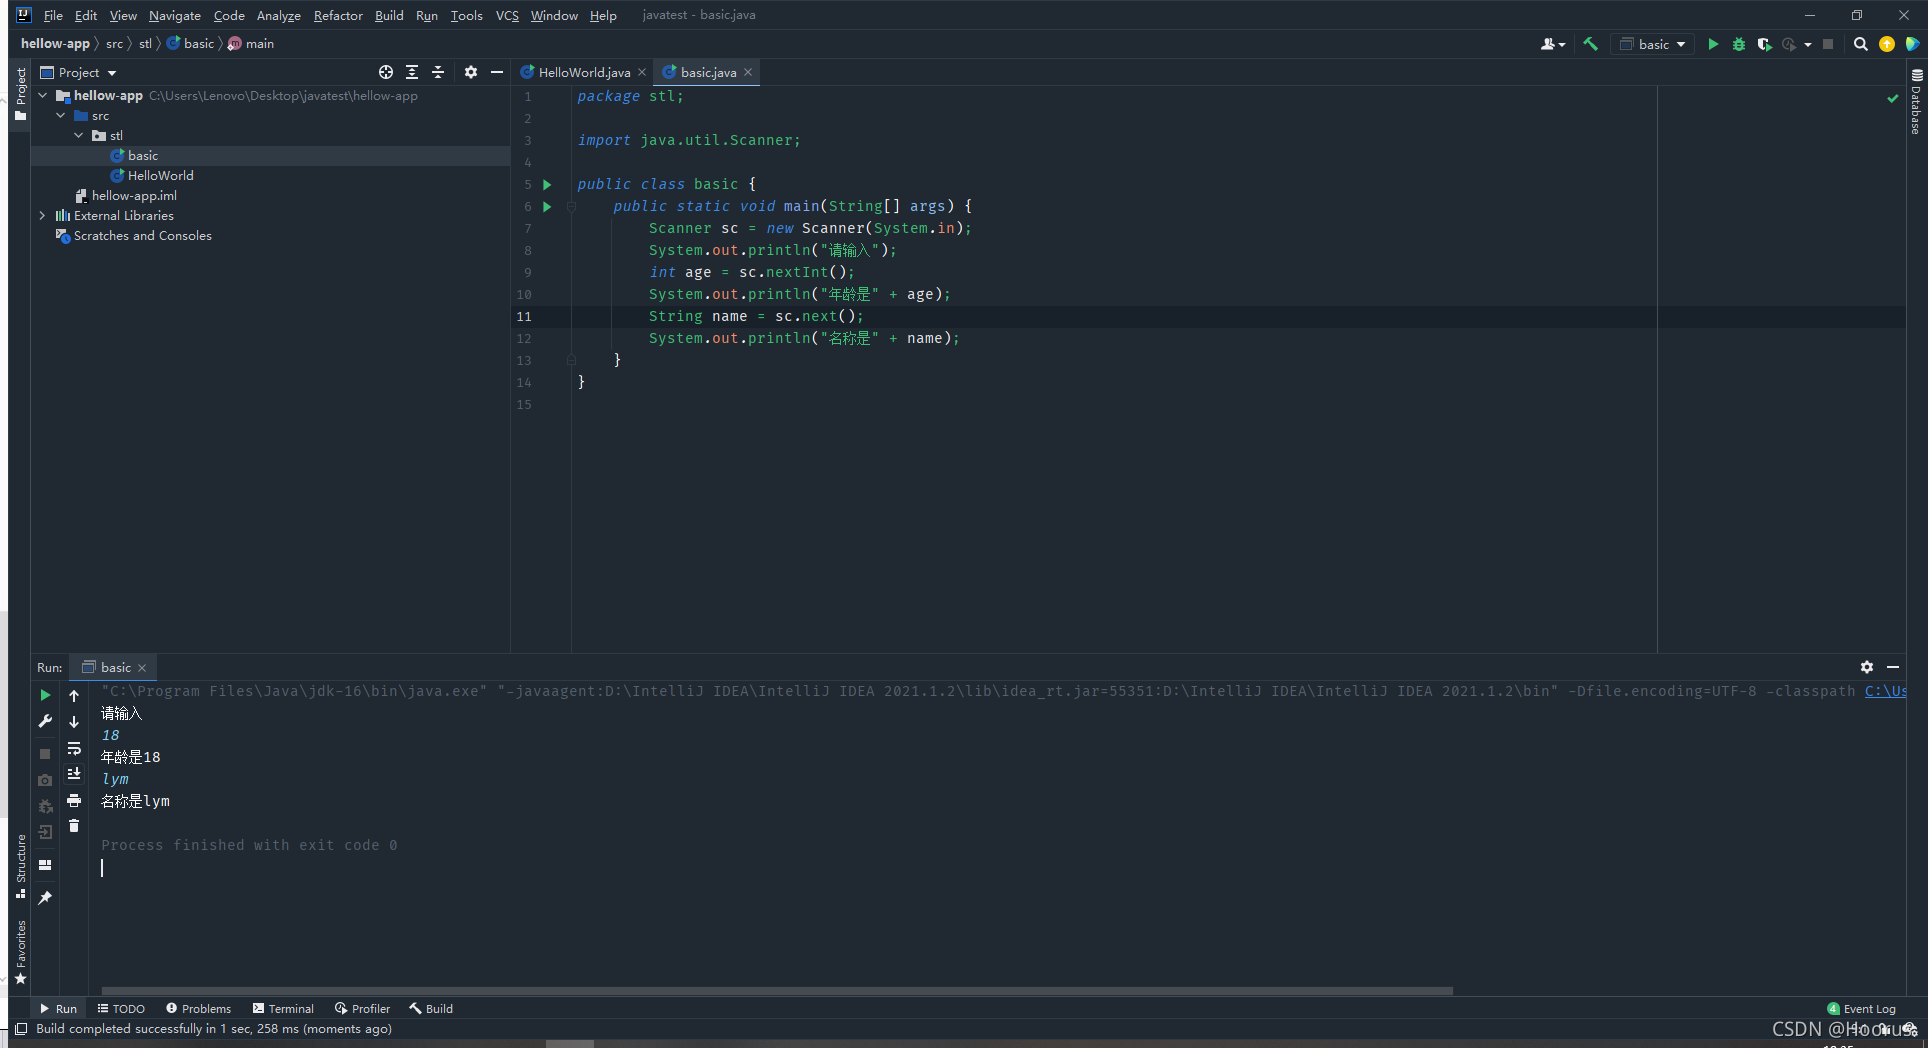Toggle the tool window quick-access button in the status bar
This screenshot has width=1928, height=1048.
tap(21, 1029)
